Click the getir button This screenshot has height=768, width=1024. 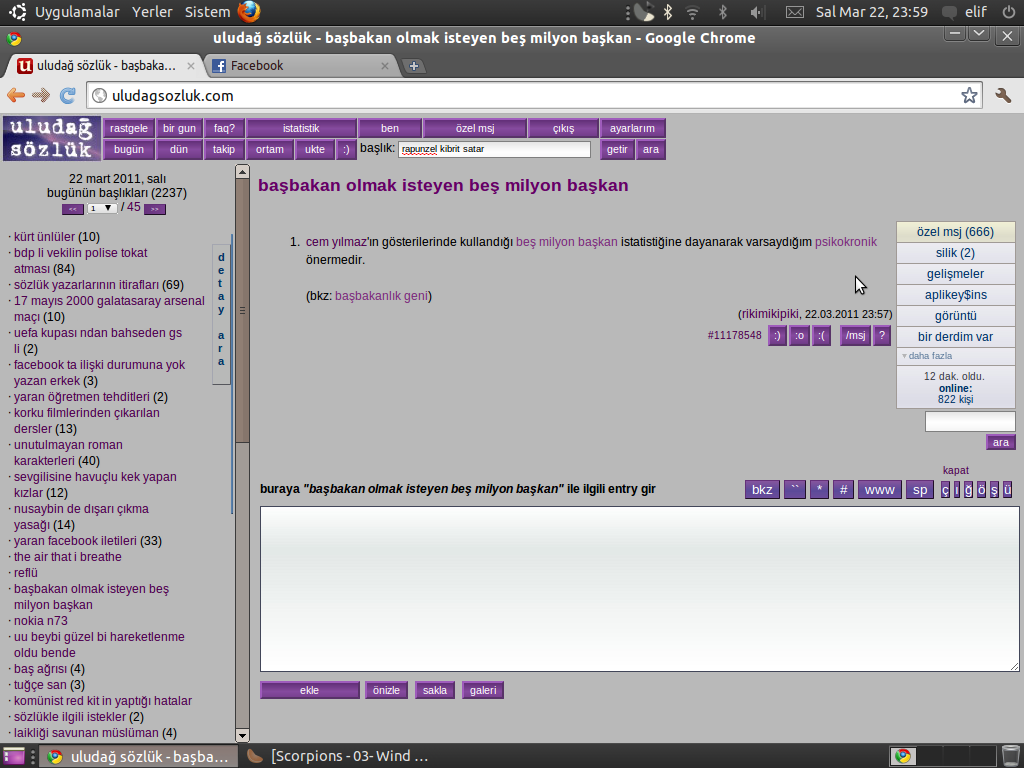coord(617,150)
